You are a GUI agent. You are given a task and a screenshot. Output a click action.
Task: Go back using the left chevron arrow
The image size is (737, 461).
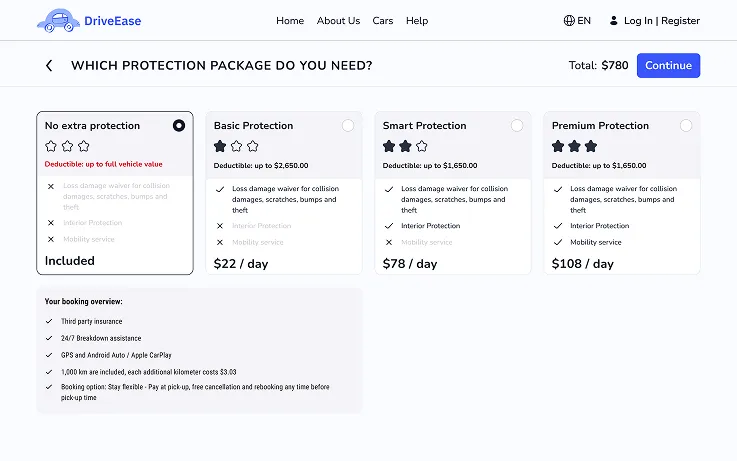(x=49, y=66)
